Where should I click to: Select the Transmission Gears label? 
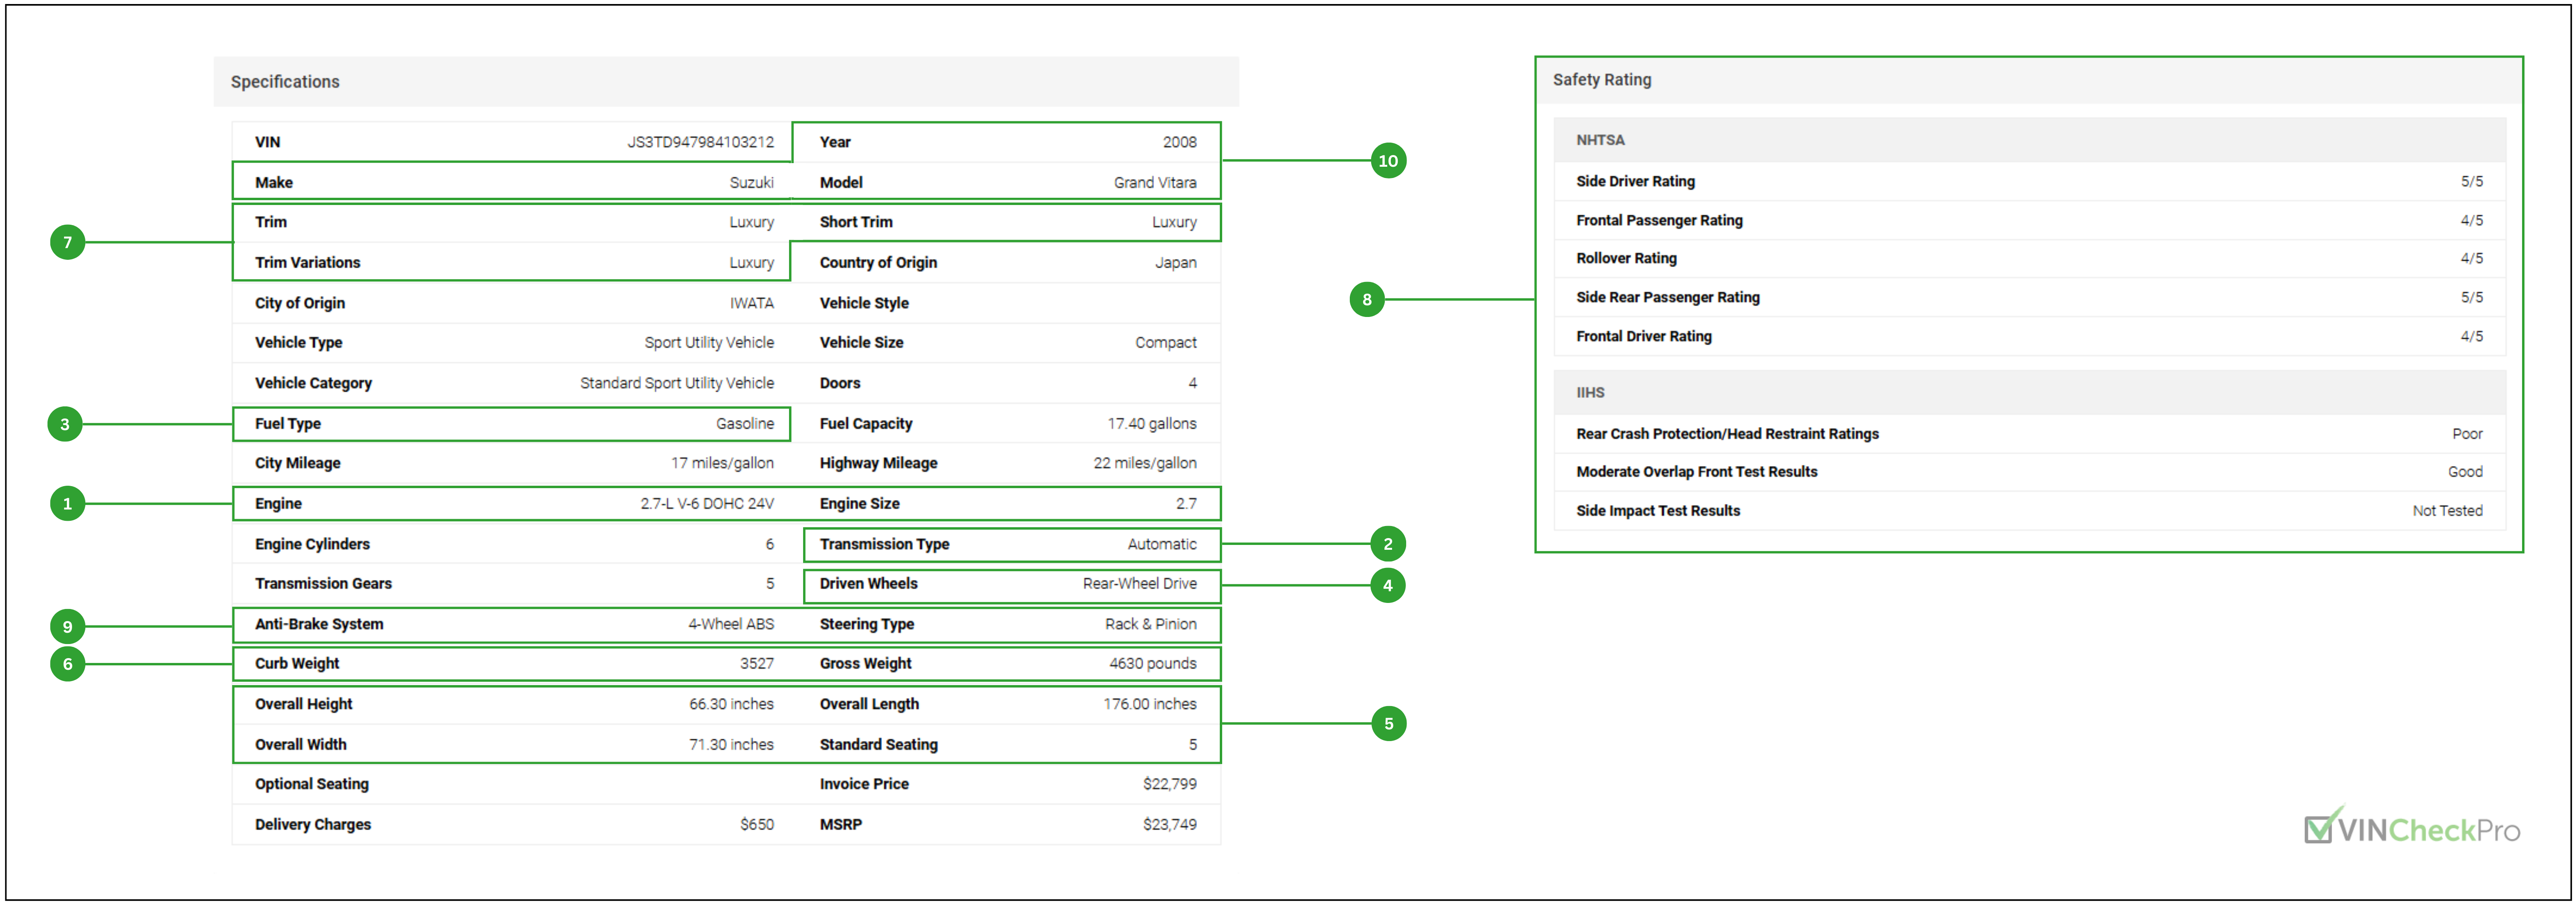coord(323,584)
